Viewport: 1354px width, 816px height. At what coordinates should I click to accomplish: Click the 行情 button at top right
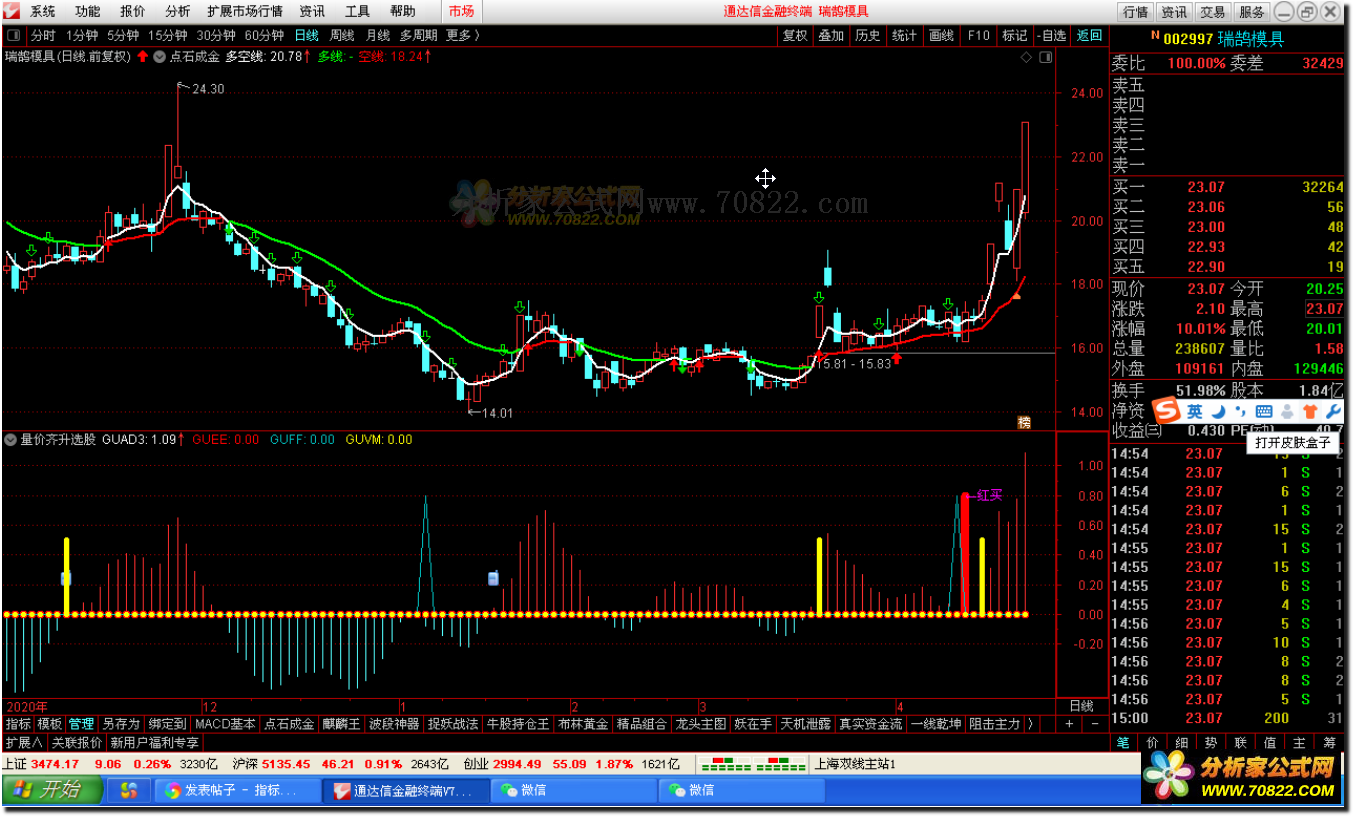pyautogui.click(x=1135, y=12)
